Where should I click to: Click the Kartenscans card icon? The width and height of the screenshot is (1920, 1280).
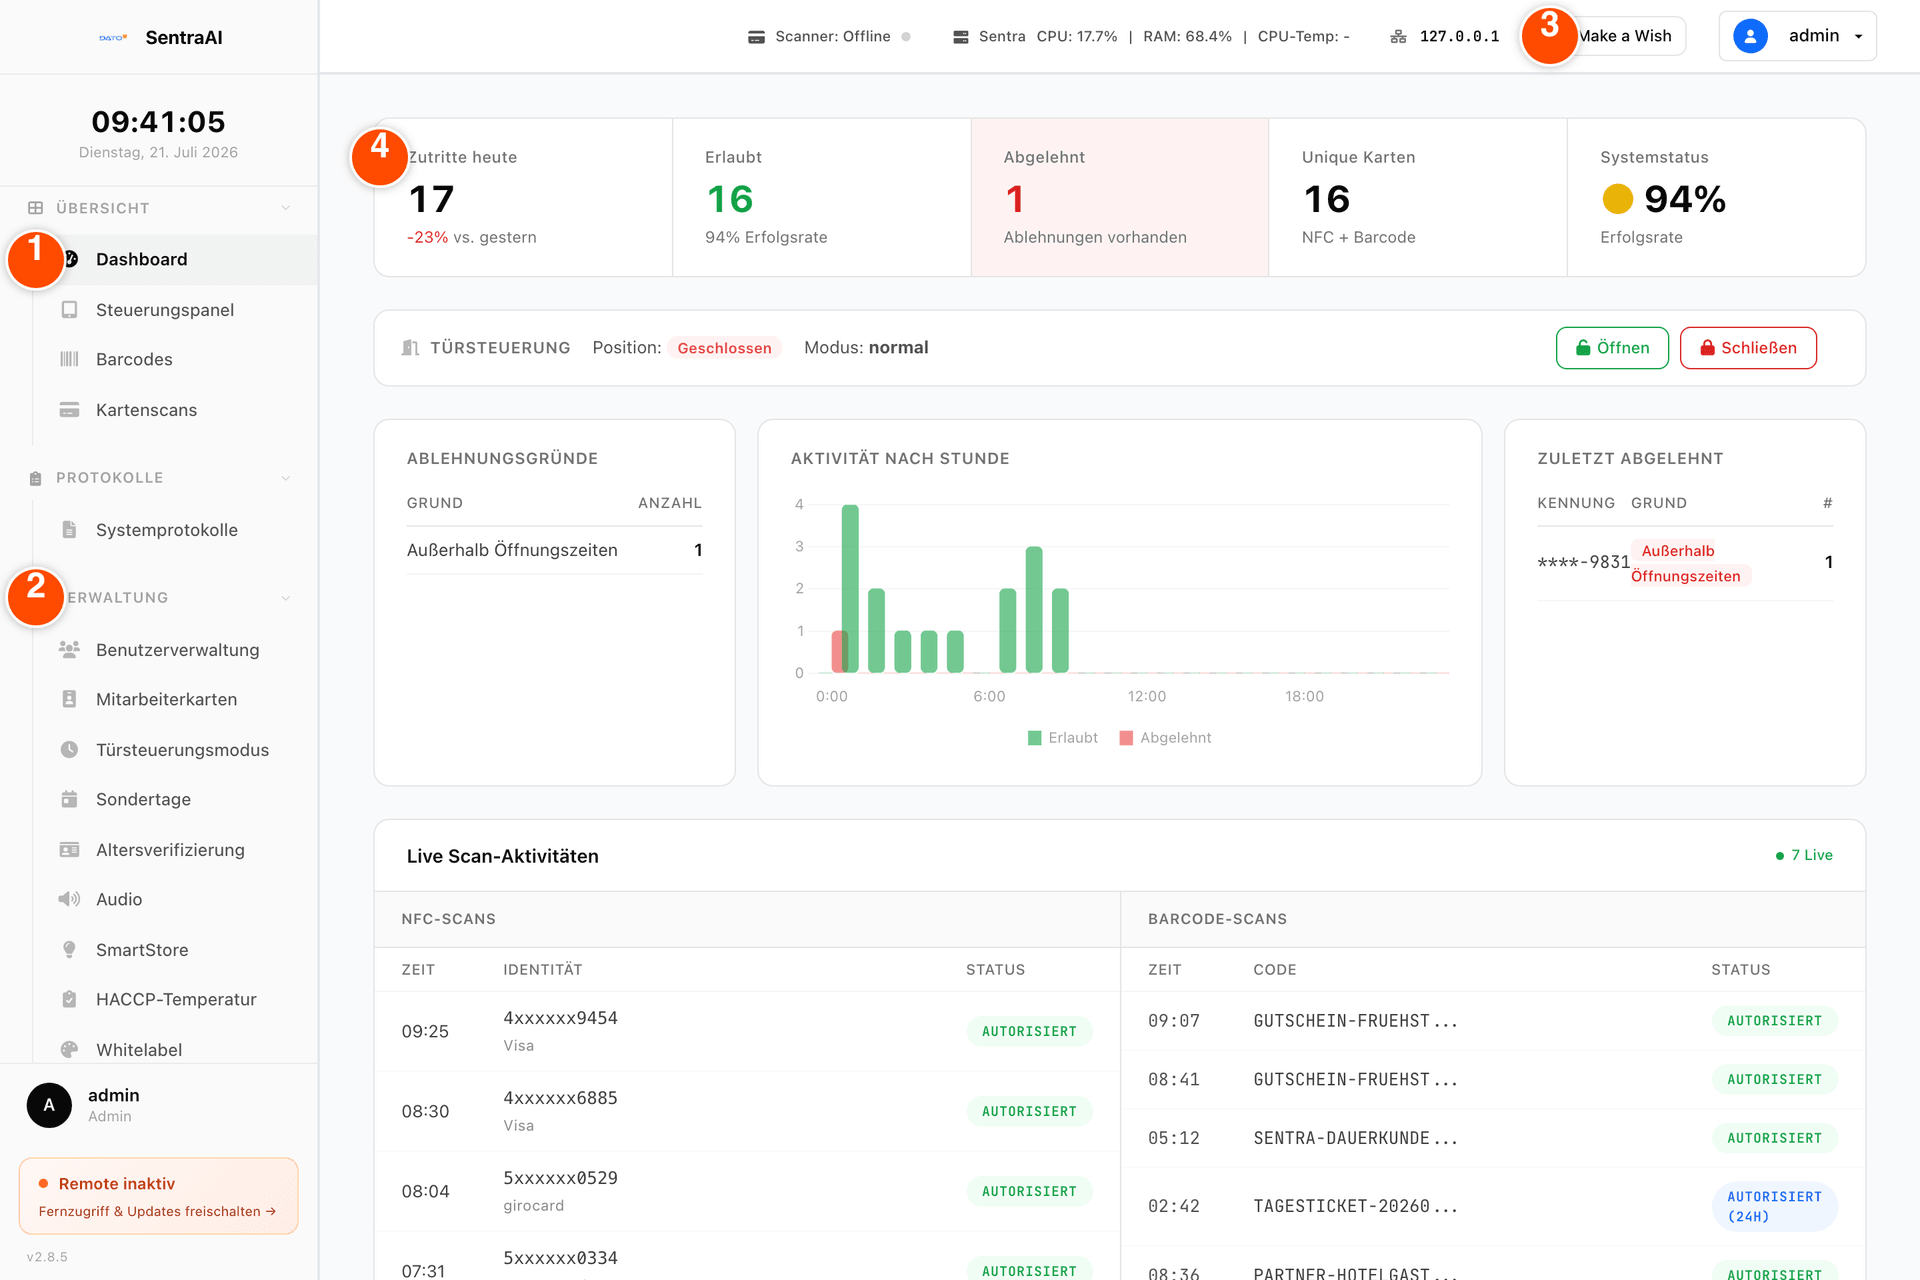pos(69,410)
